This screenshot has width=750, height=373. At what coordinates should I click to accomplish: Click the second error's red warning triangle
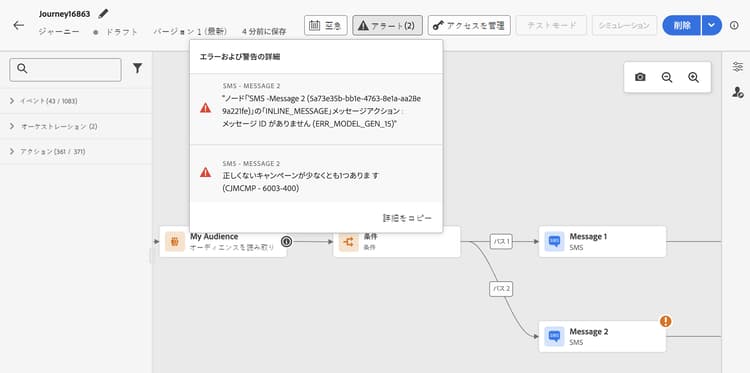[205, 172]
